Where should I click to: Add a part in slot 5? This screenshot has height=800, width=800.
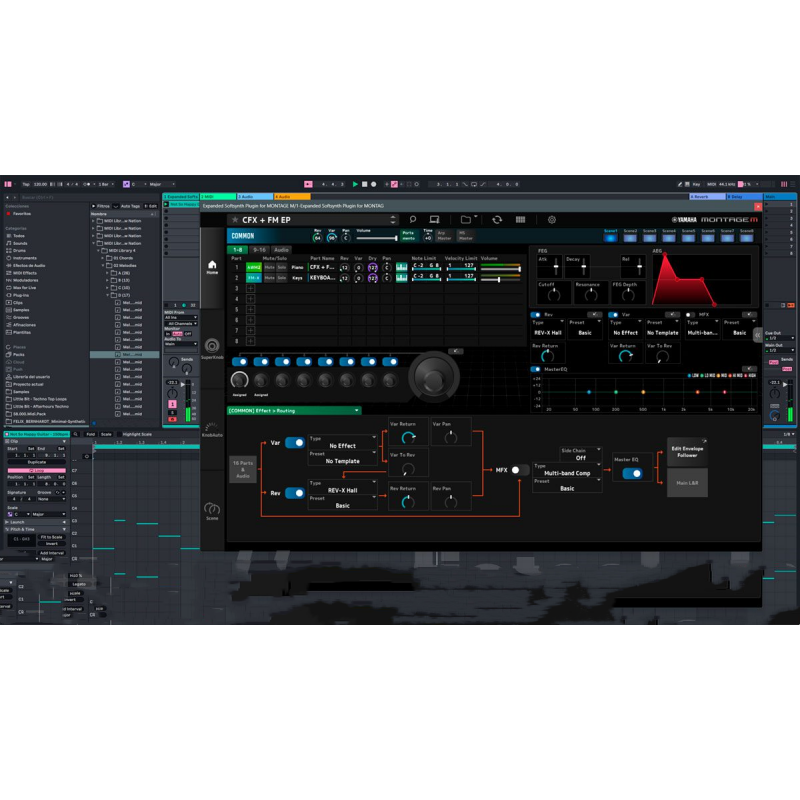pos(251,309)
